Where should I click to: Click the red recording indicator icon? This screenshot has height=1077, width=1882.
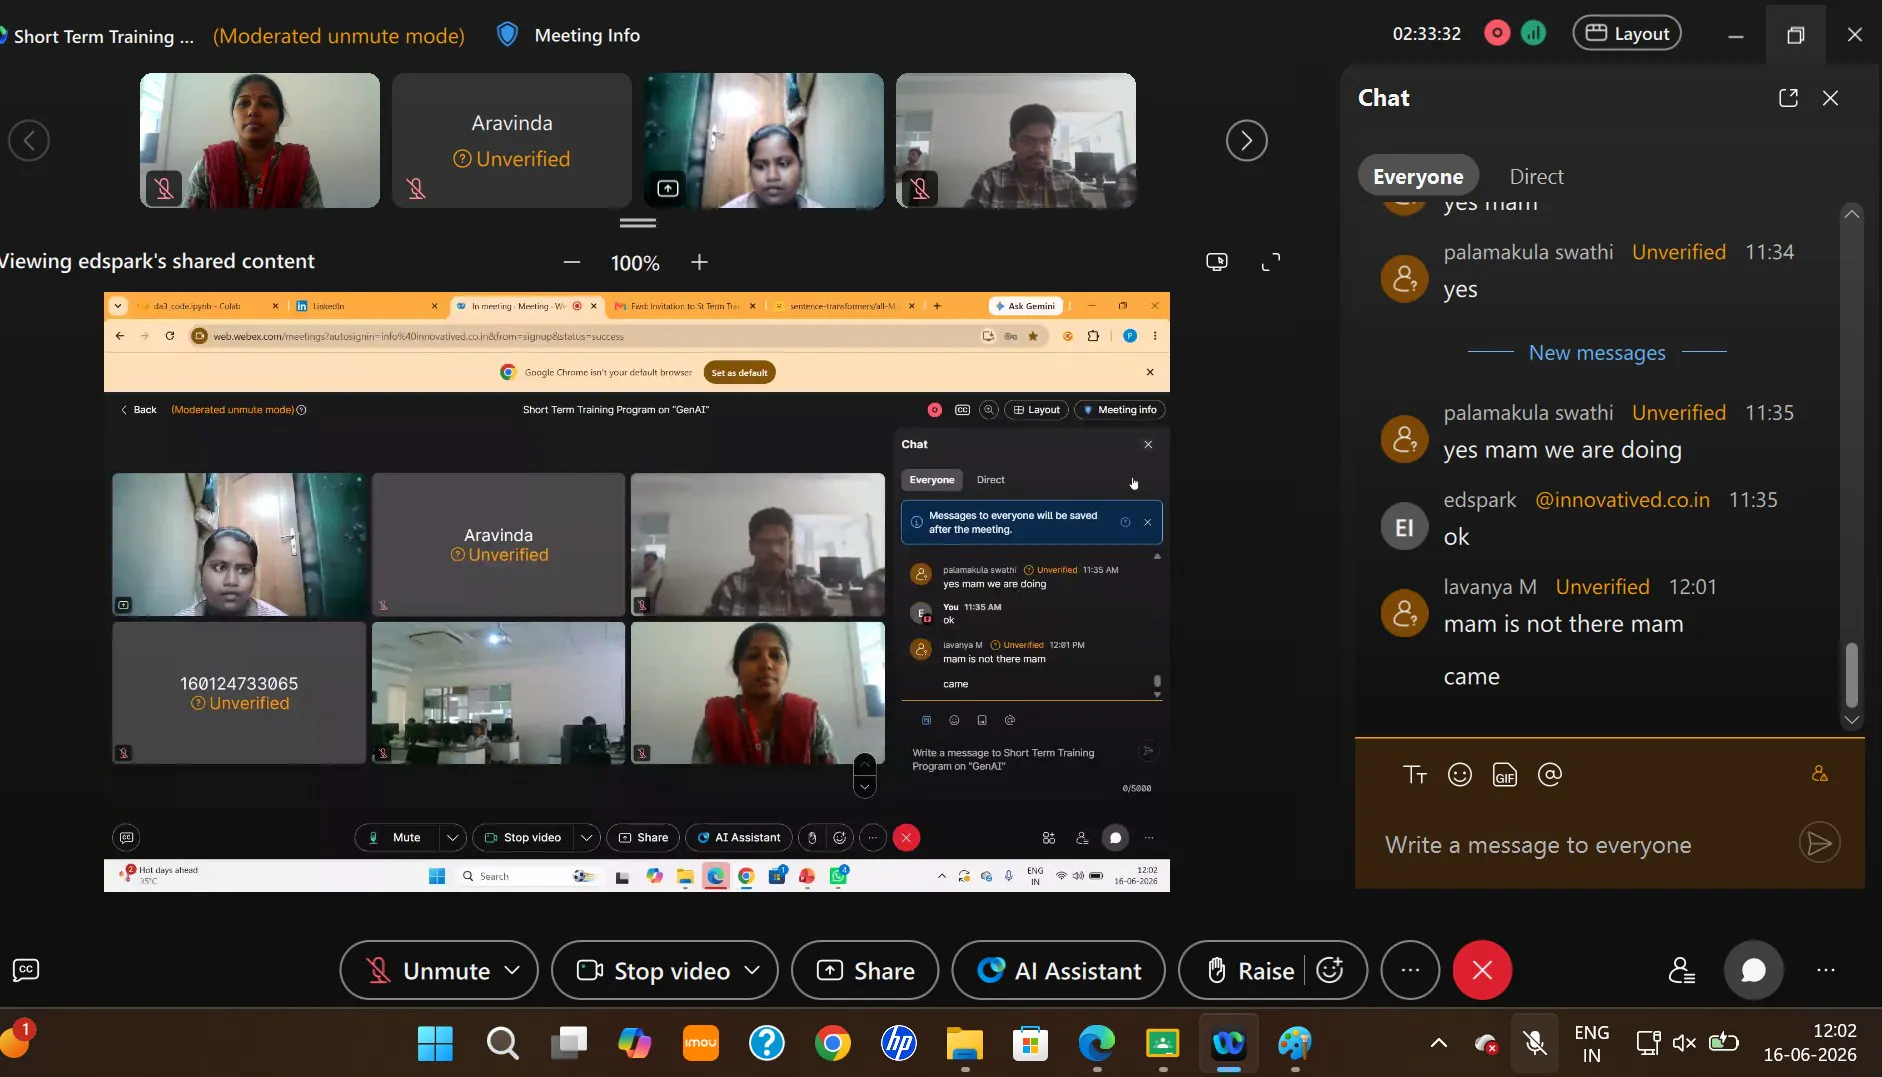coord(1497,33)
